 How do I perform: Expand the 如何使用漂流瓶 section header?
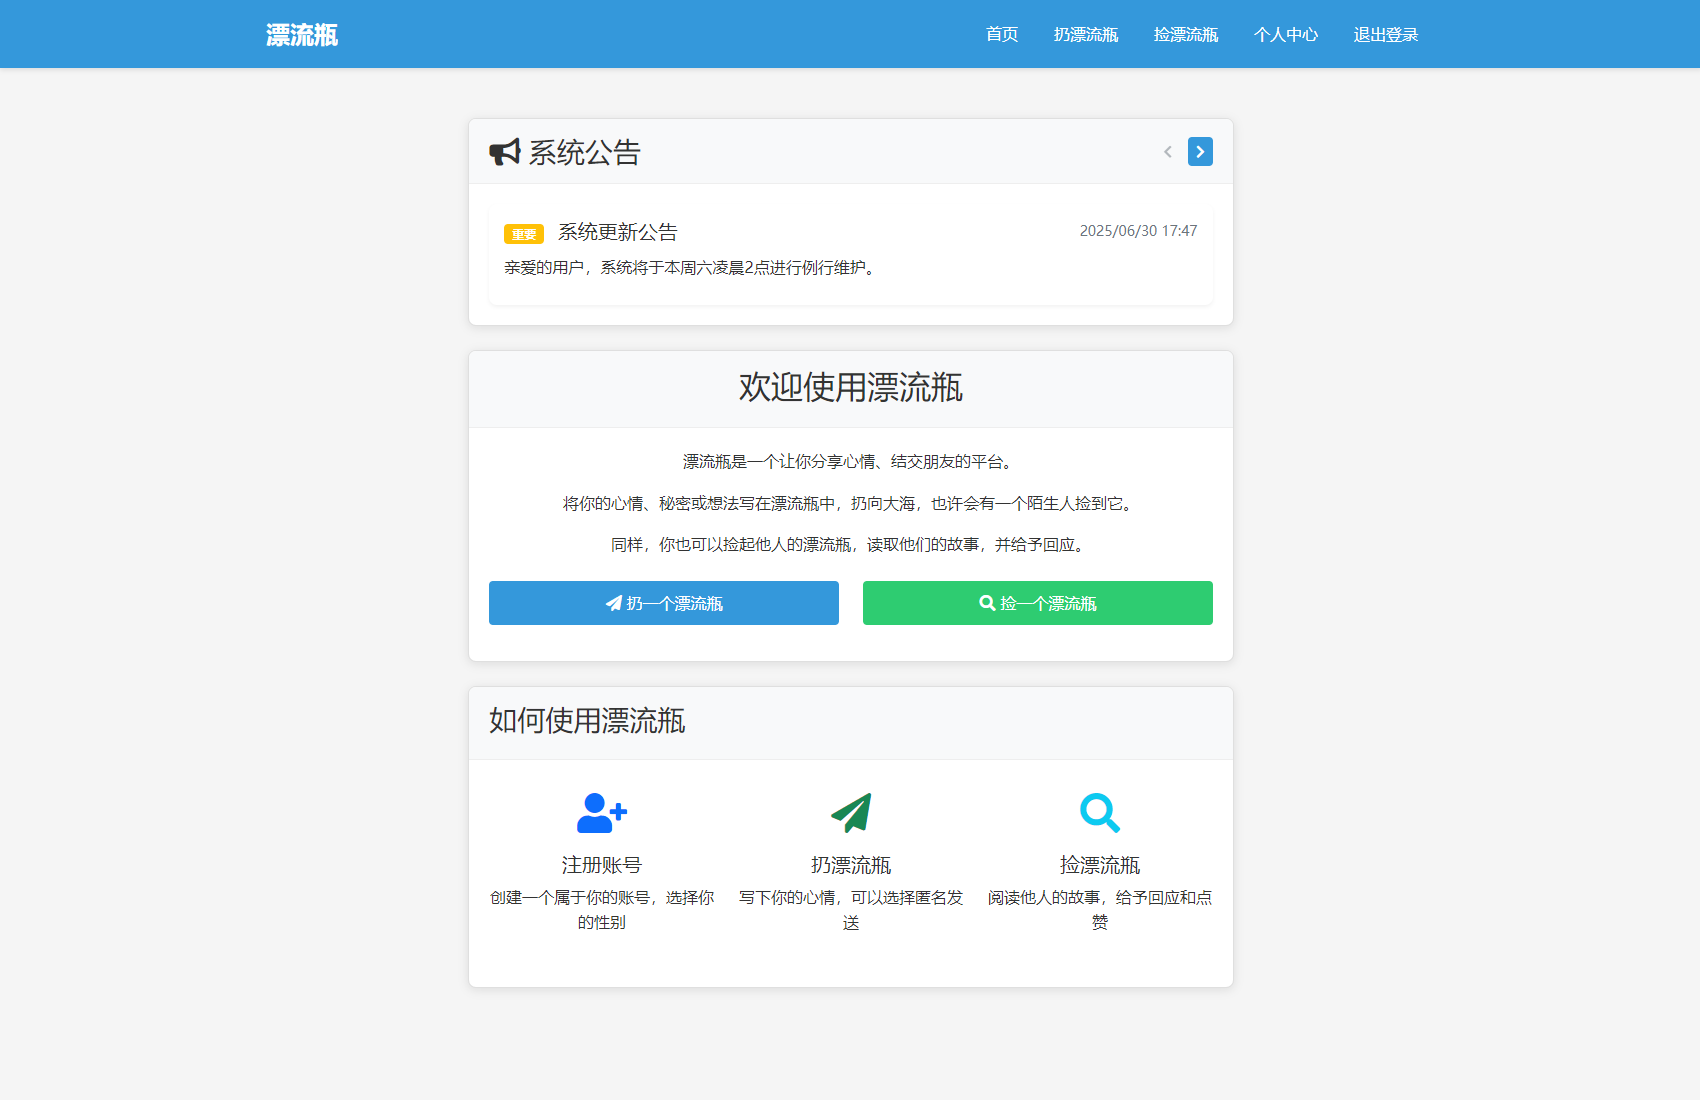[586, 721]
